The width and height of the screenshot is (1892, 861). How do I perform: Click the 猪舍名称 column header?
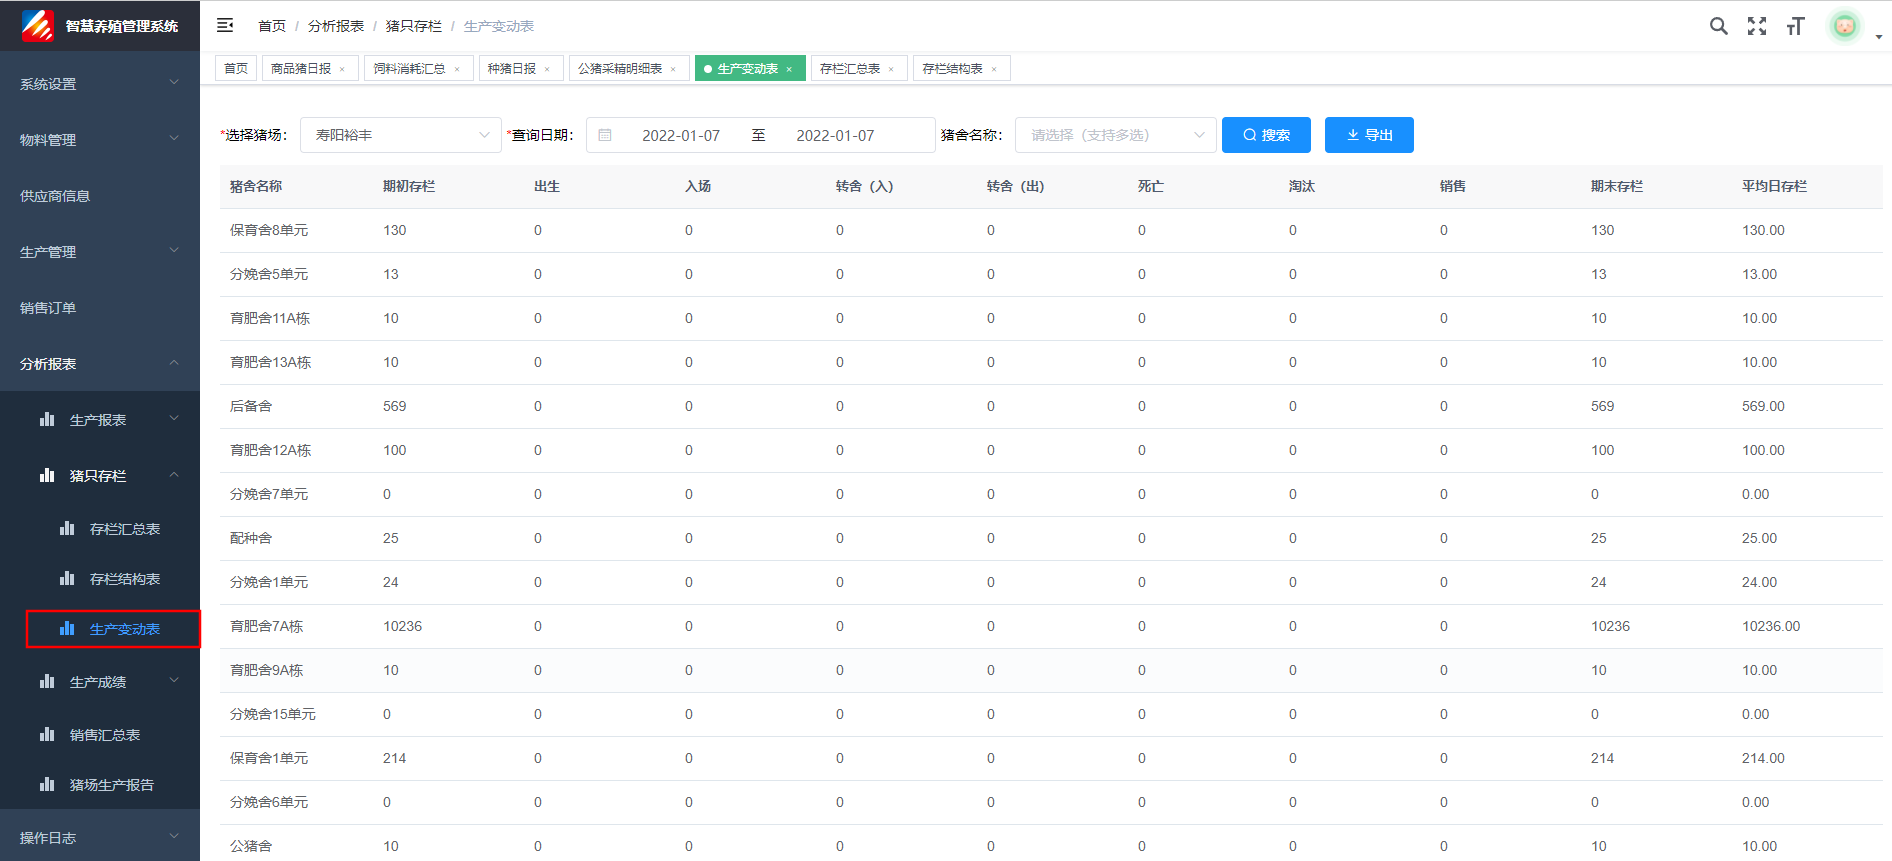click(256, 186)
